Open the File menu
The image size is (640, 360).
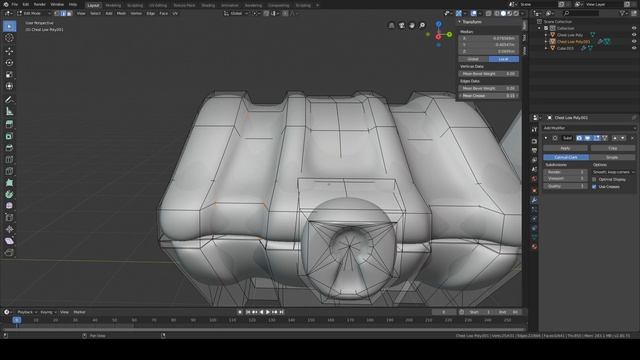(x=15, y=4)
